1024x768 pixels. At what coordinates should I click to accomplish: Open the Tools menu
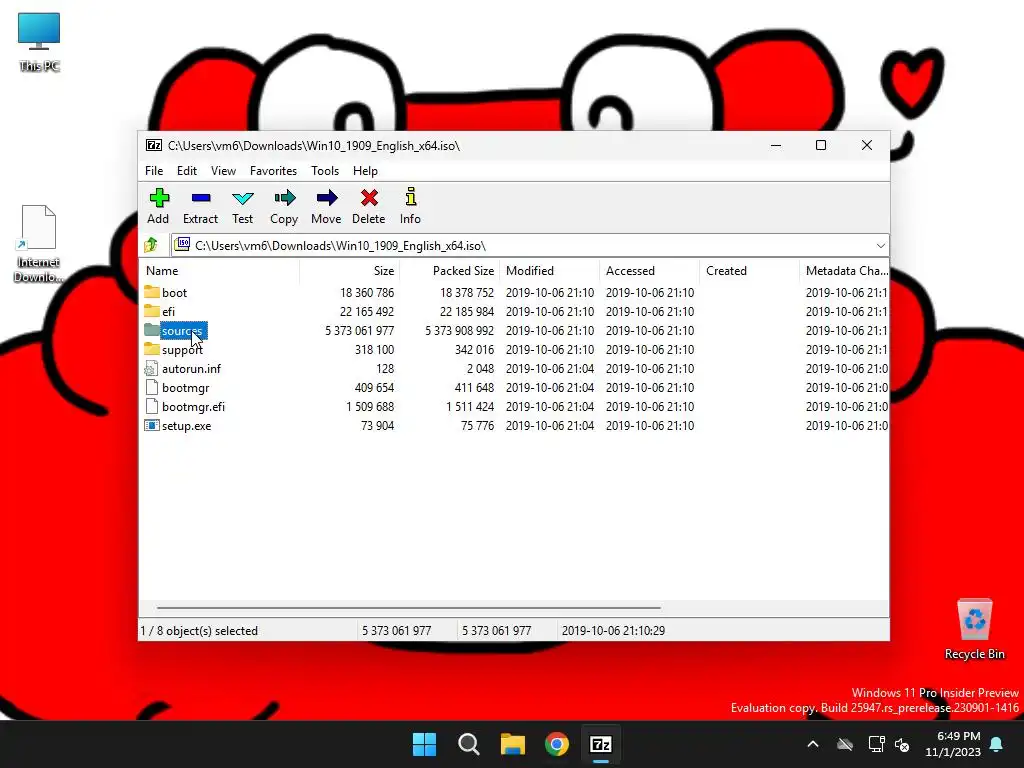coord(325,170)
